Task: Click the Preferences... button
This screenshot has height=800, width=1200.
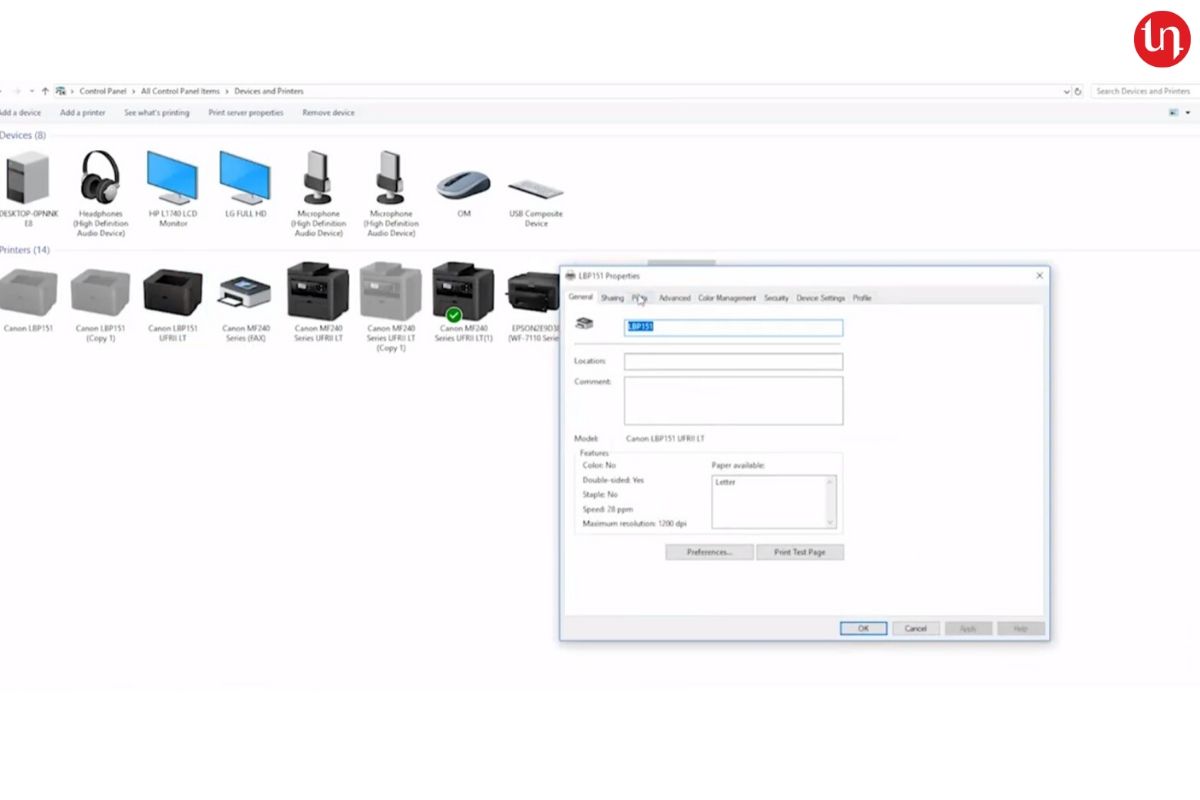Action: pyautogui.click(x=710, y=552)
